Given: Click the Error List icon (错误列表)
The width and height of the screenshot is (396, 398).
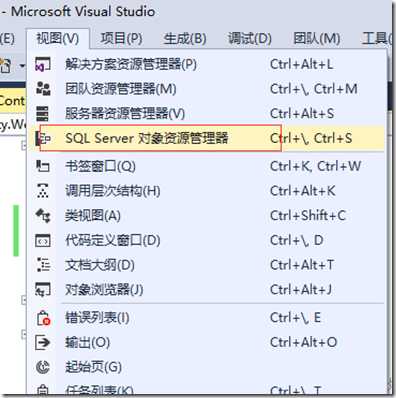Looking at the screenshot, I should pyautogui.click(x=43, y=318).
